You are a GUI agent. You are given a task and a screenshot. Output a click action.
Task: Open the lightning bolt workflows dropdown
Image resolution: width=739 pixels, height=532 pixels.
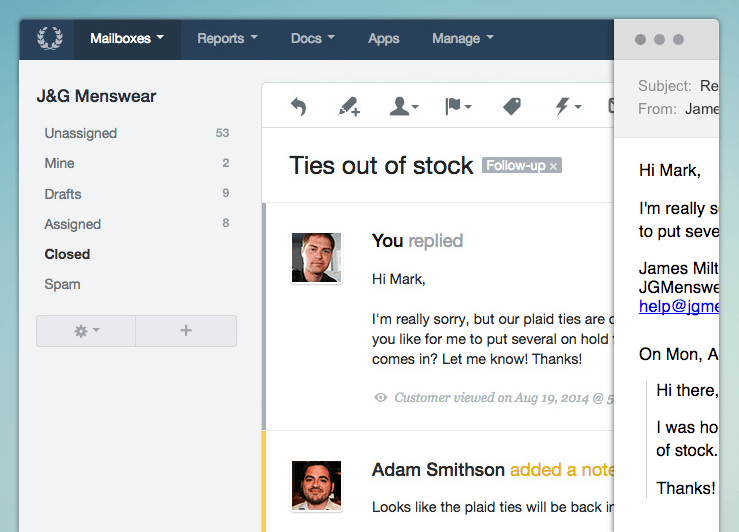tap(568, 106)
